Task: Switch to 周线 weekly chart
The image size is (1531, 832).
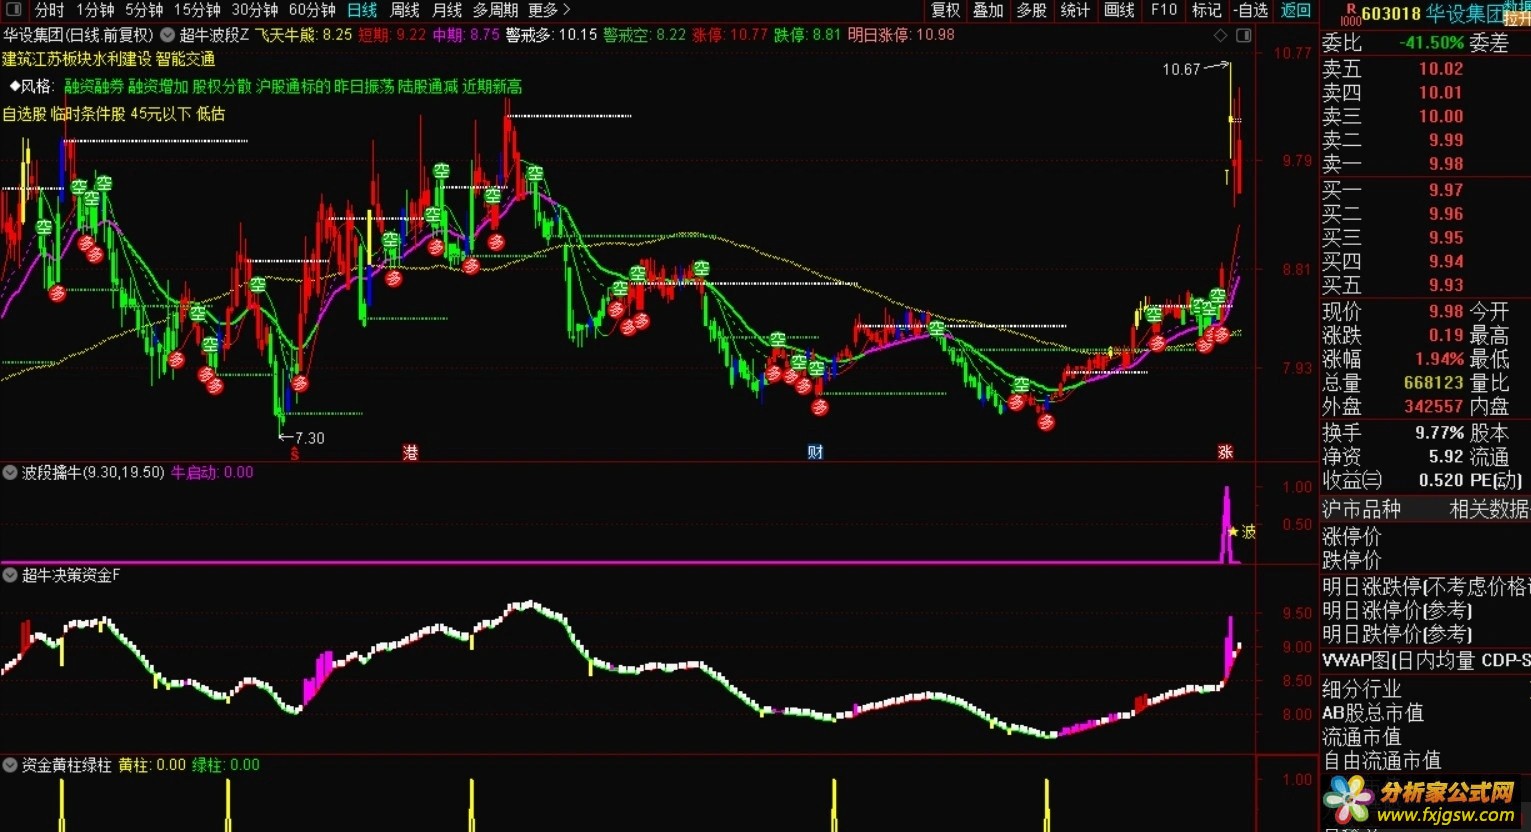Action: click(x=404, y=10)
